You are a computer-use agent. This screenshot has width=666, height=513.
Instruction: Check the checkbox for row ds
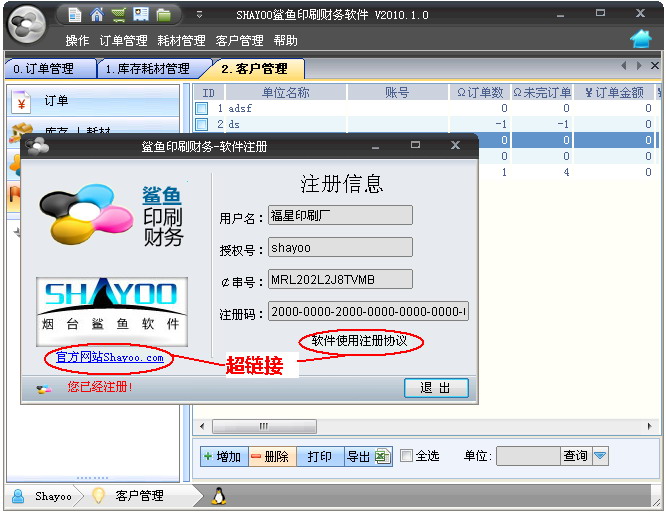tap(202, 124)
